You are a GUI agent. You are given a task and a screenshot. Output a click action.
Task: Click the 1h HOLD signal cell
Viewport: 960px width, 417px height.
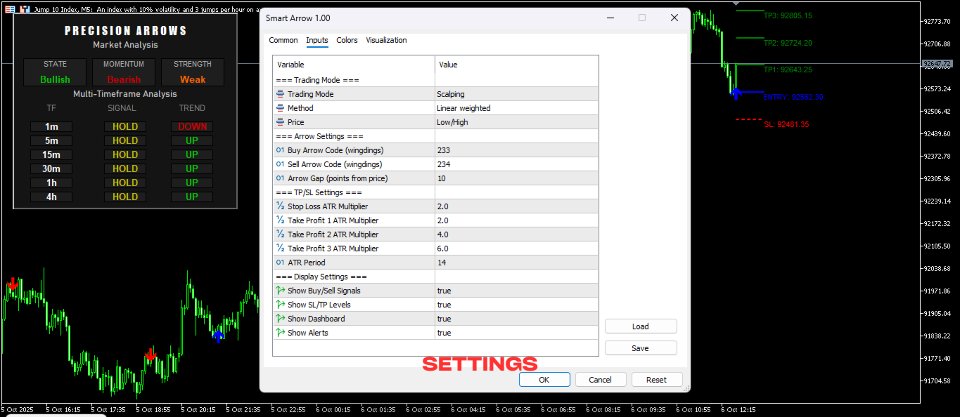(x=125, y=182)
